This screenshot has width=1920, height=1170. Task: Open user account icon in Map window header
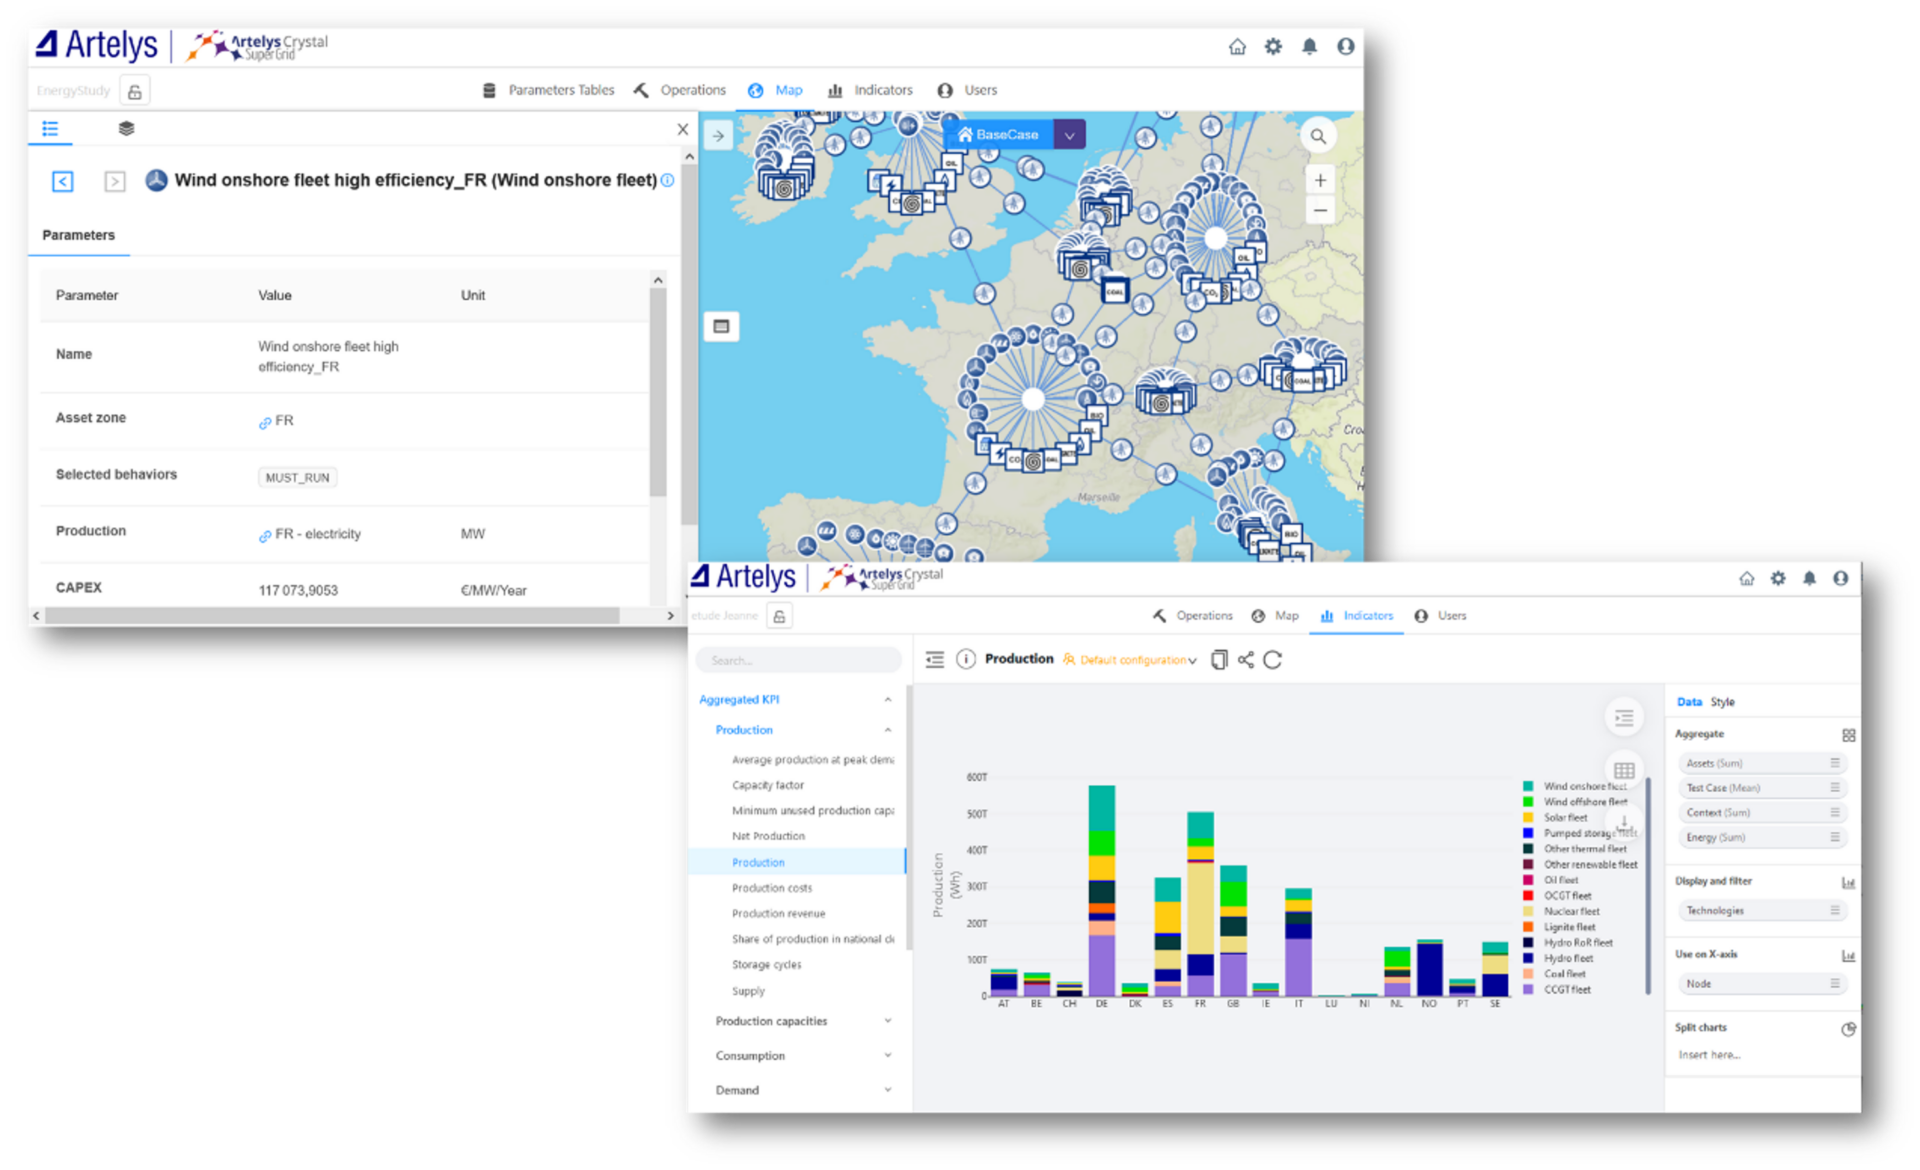(x=1346, y=46)
